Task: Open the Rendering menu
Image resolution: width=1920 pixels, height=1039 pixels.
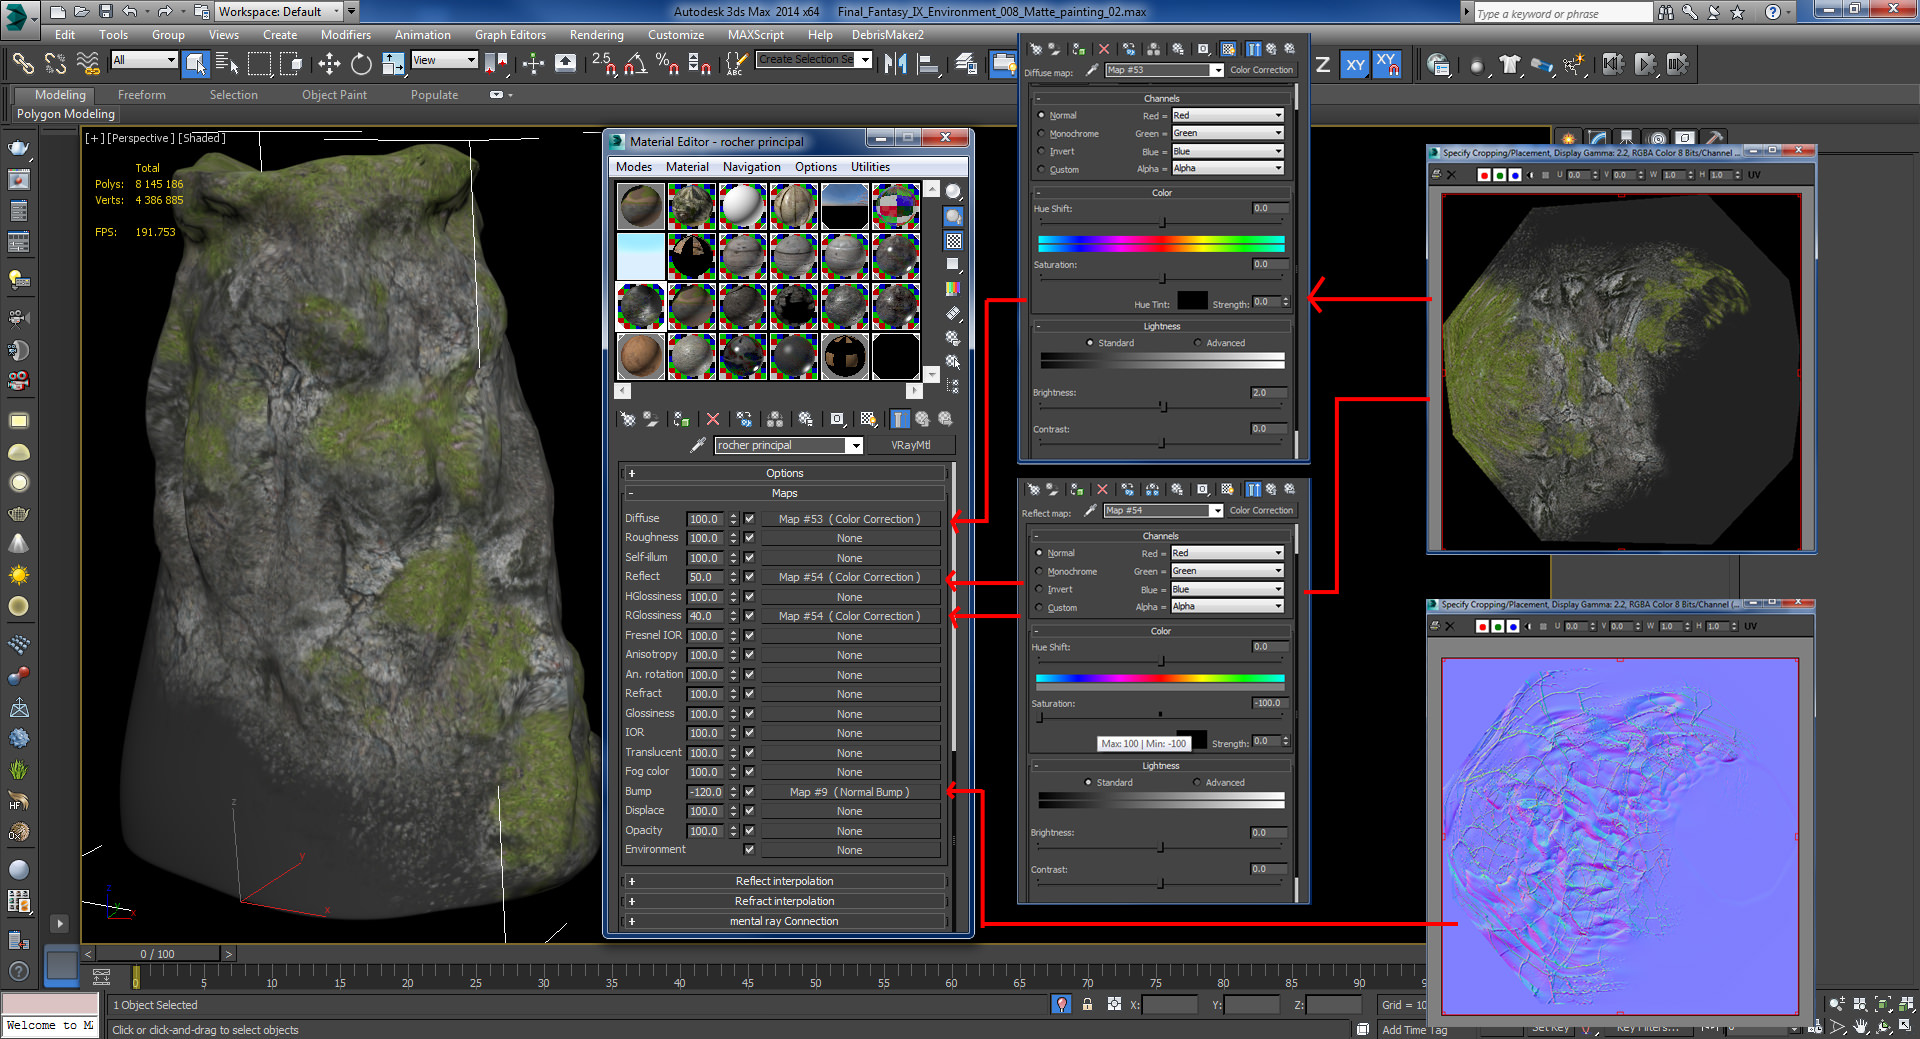Action: click(x=596, y=35)
